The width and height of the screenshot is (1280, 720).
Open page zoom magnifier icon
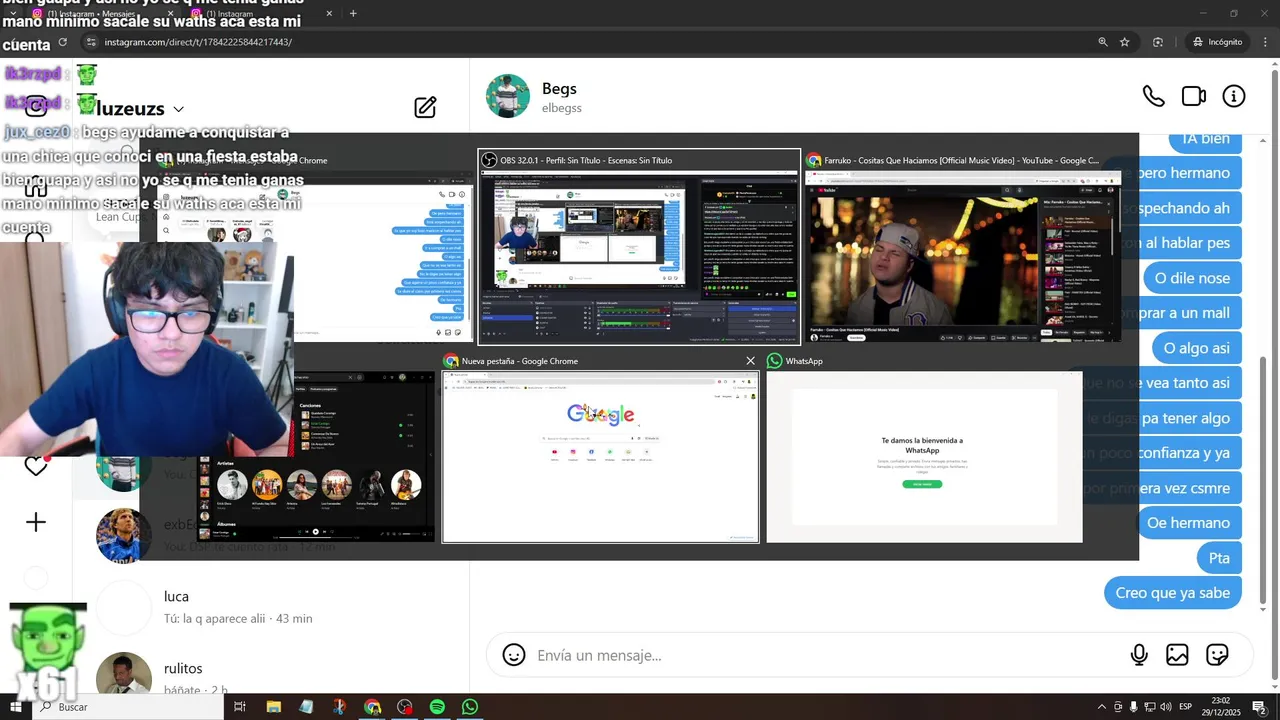click(1103, 42)
